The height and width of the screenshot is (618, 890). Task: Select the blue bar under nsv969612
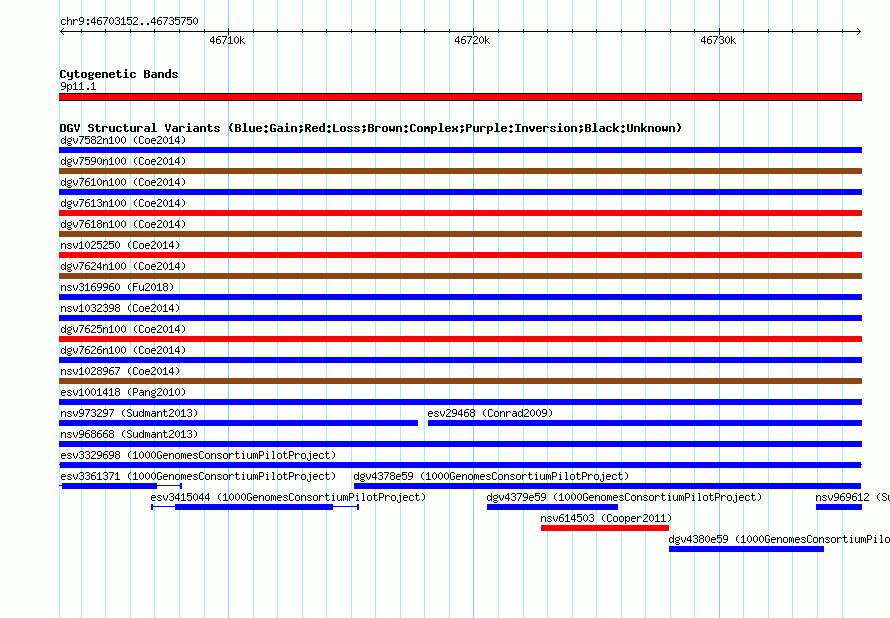click(839, 507)
